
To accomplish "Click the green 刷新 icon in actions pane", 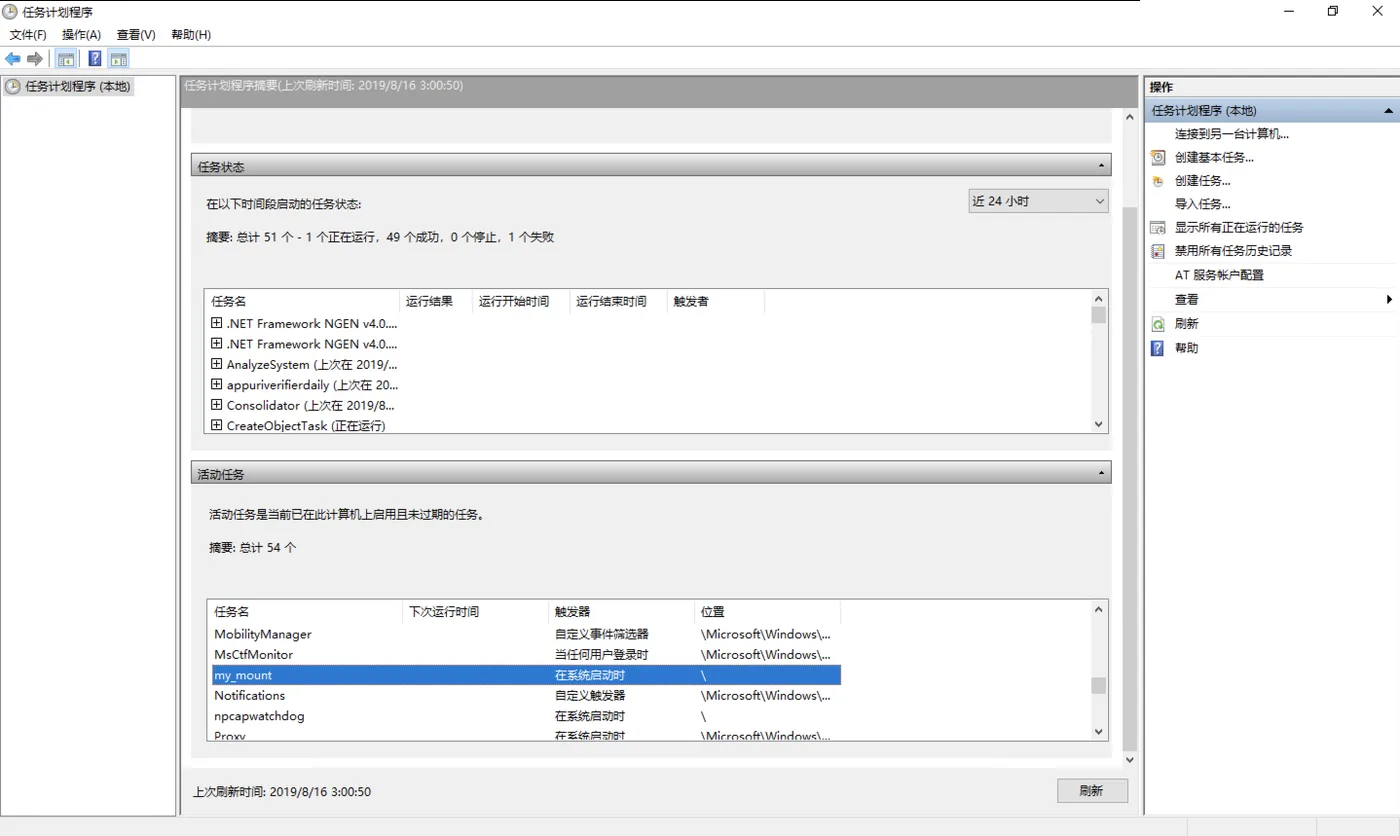I will click(1158, 324).
